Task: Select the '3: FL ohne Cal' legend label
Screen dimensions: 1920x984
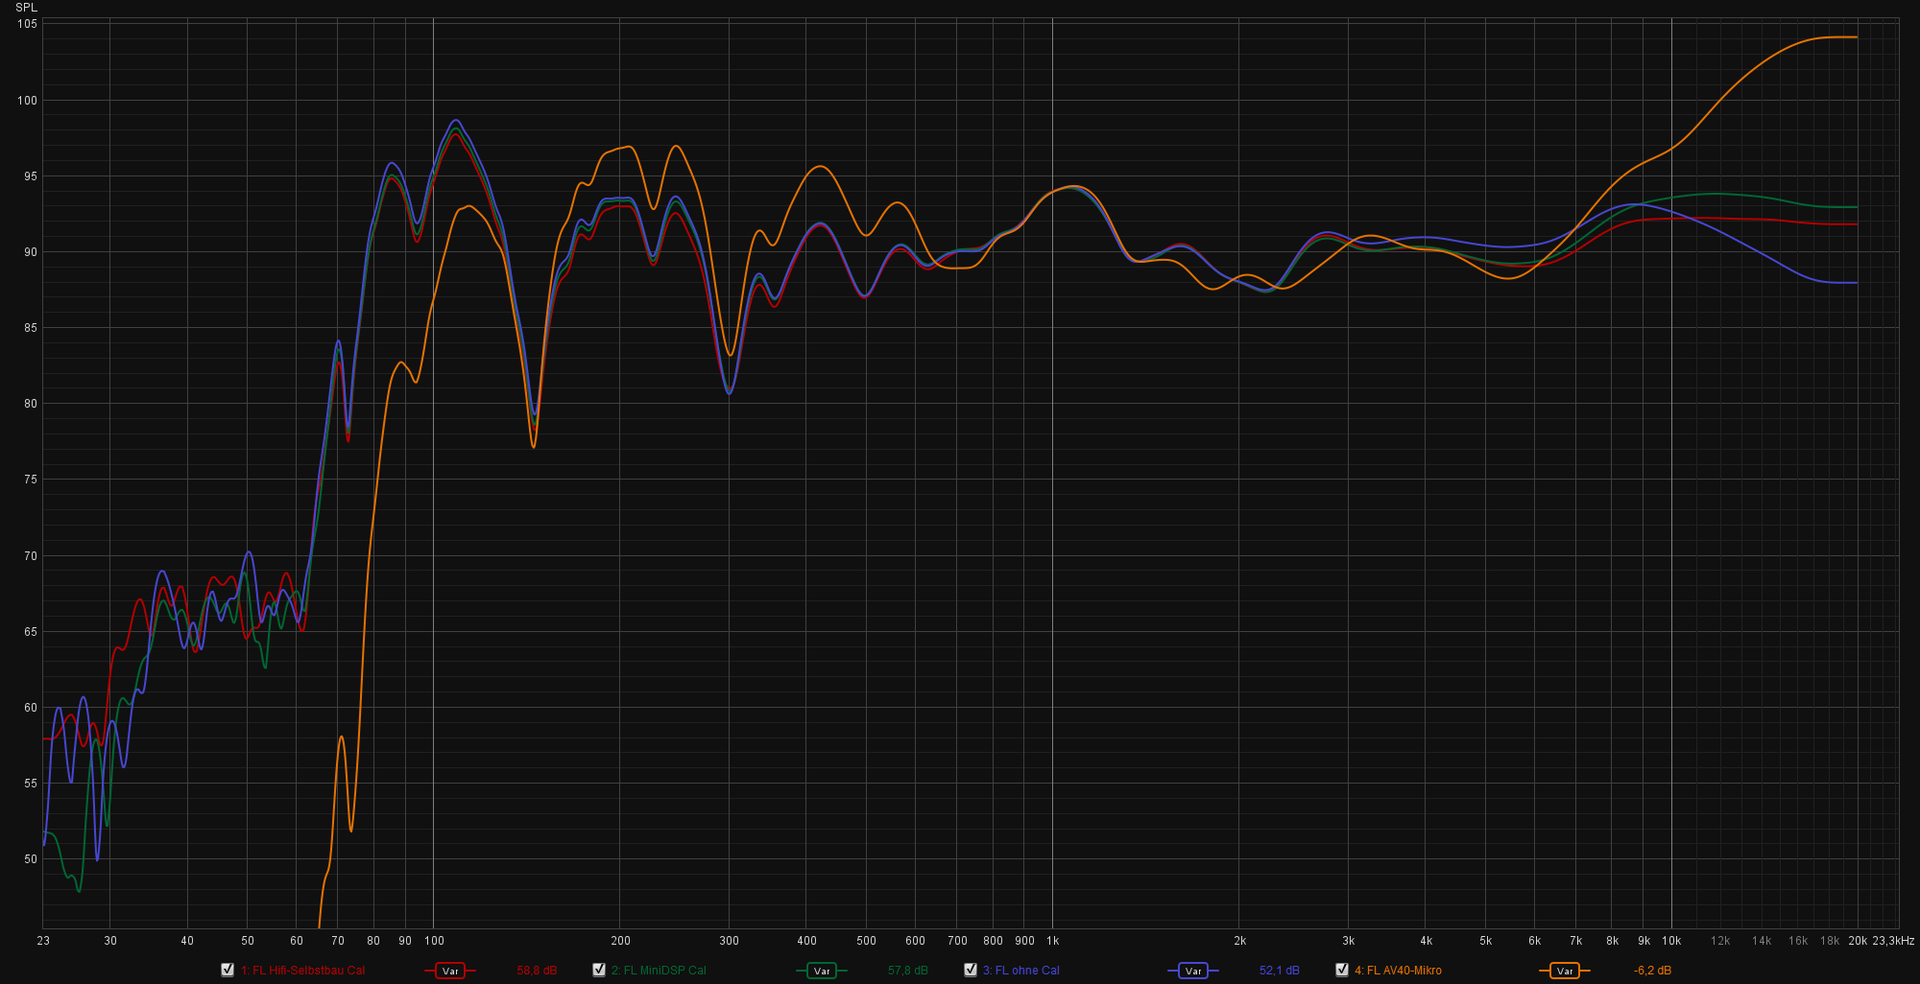Action: (1021, 971)
